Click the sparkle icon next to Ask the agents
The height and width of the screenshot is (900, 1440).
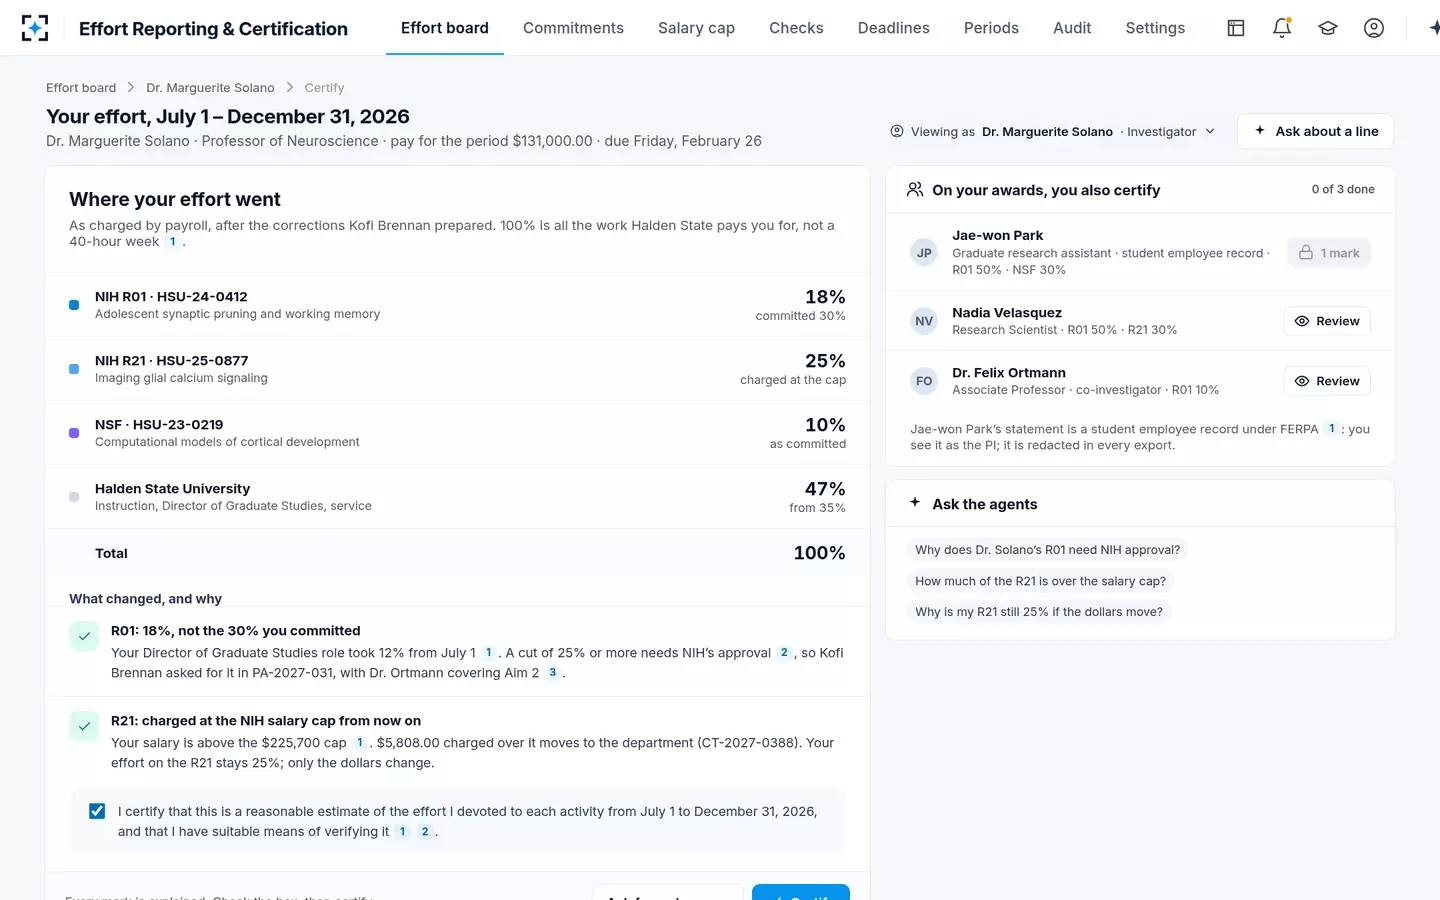(x=915, y=503)
